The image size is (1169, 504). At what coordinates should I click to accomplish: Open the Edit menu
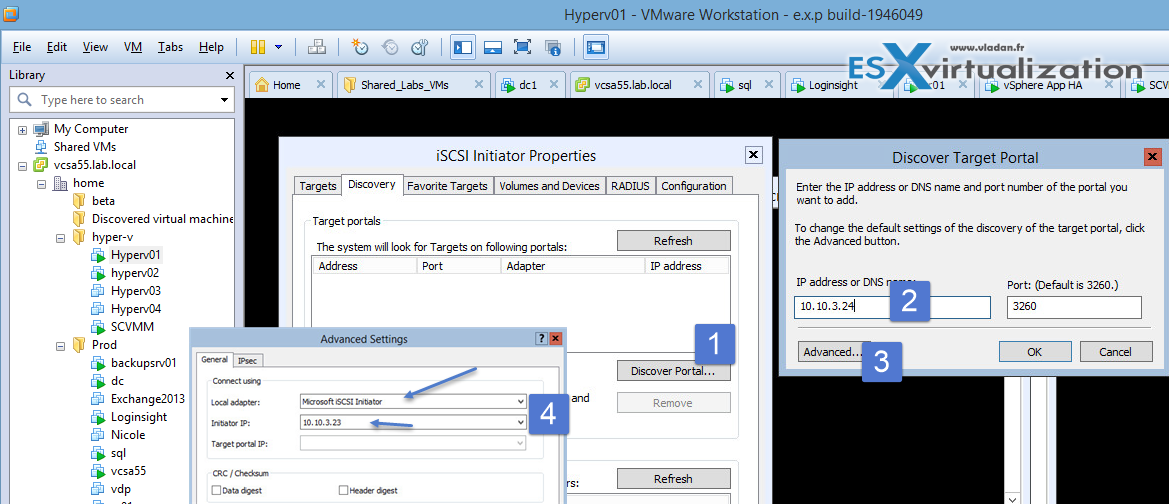[x=57, y=47]
